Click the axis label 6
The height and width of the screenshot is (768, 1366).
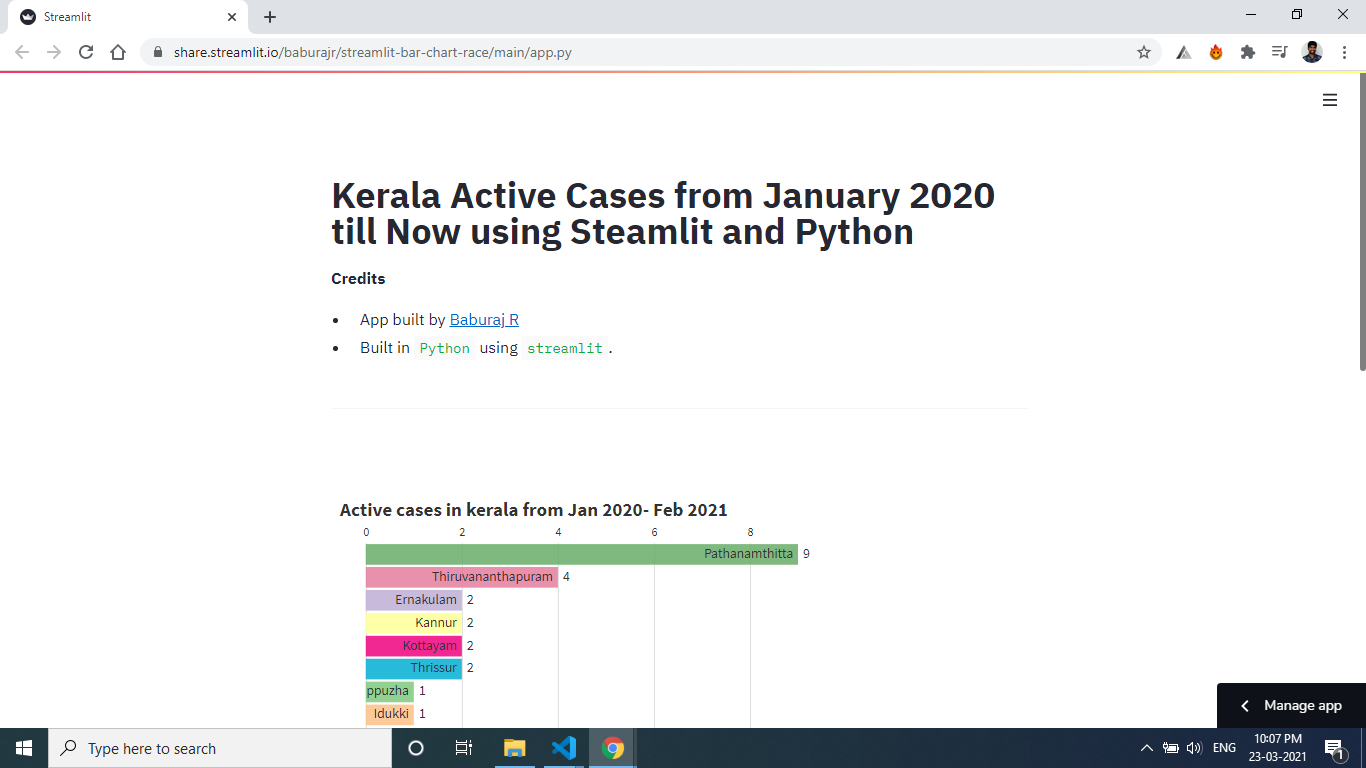click(655, 532)
